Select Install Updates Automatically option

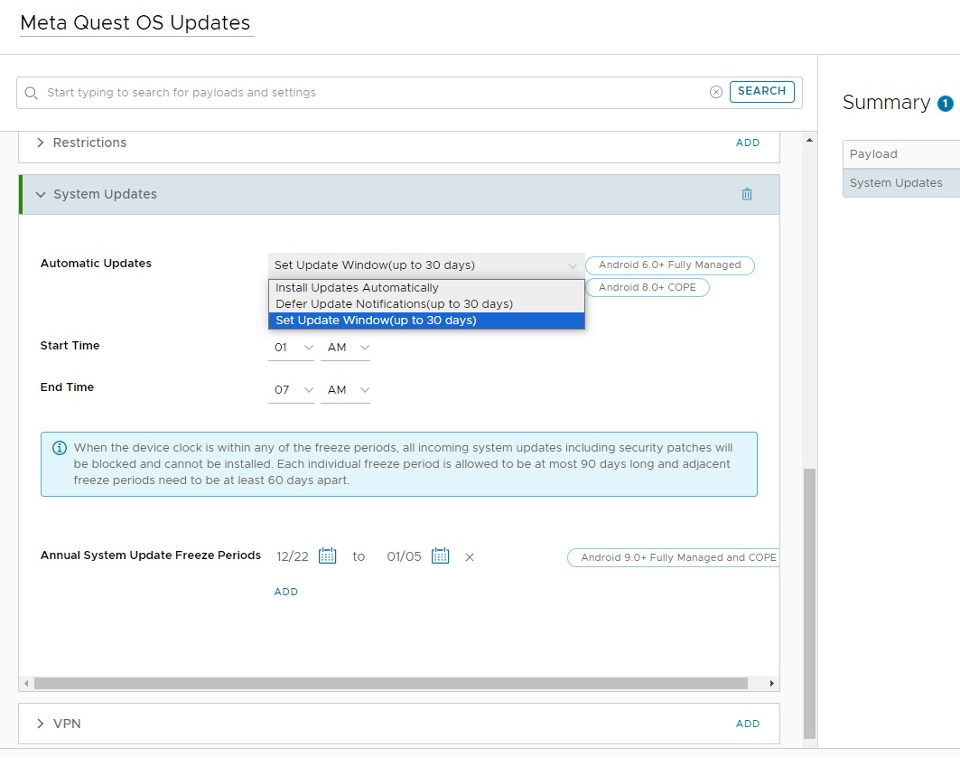pyautogui.click(x=357, y=288)
